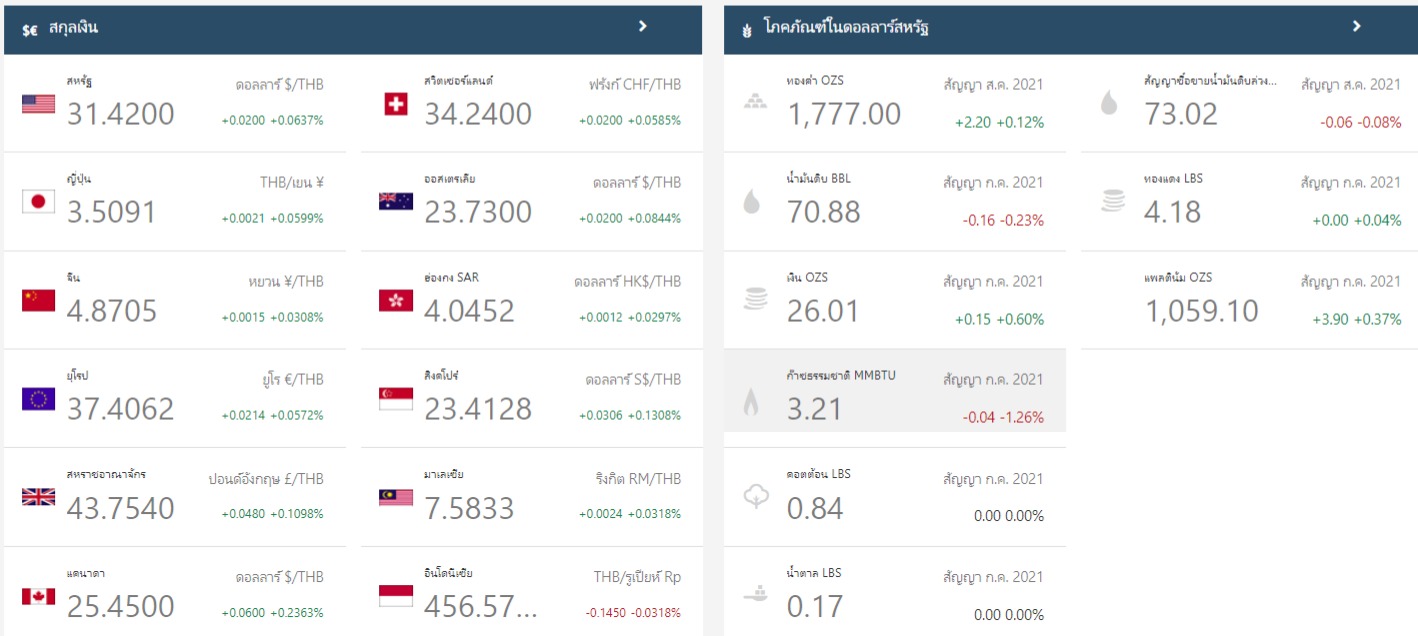
Task: Click the China flag icon
Action: (38, 300)
